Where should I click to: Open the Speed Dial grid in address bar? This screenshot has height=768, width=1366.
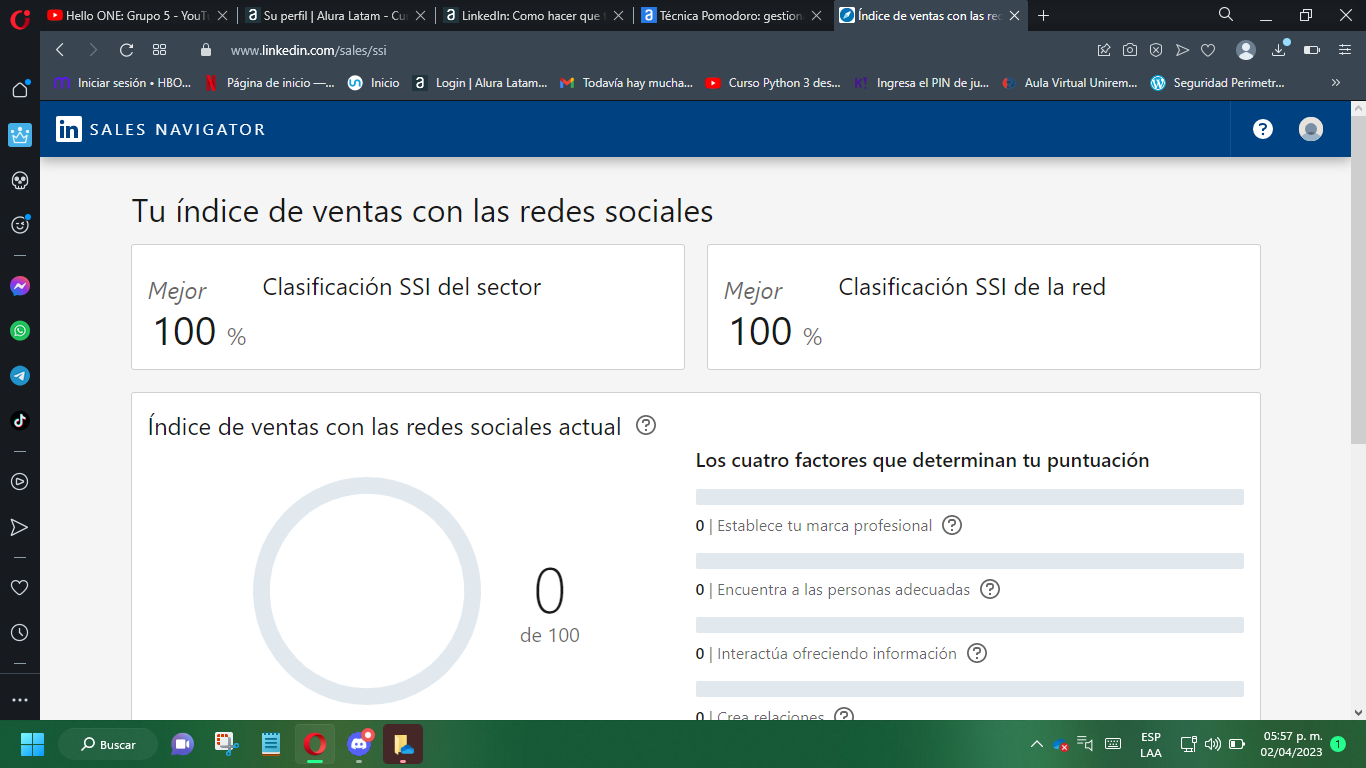point(159,50)
